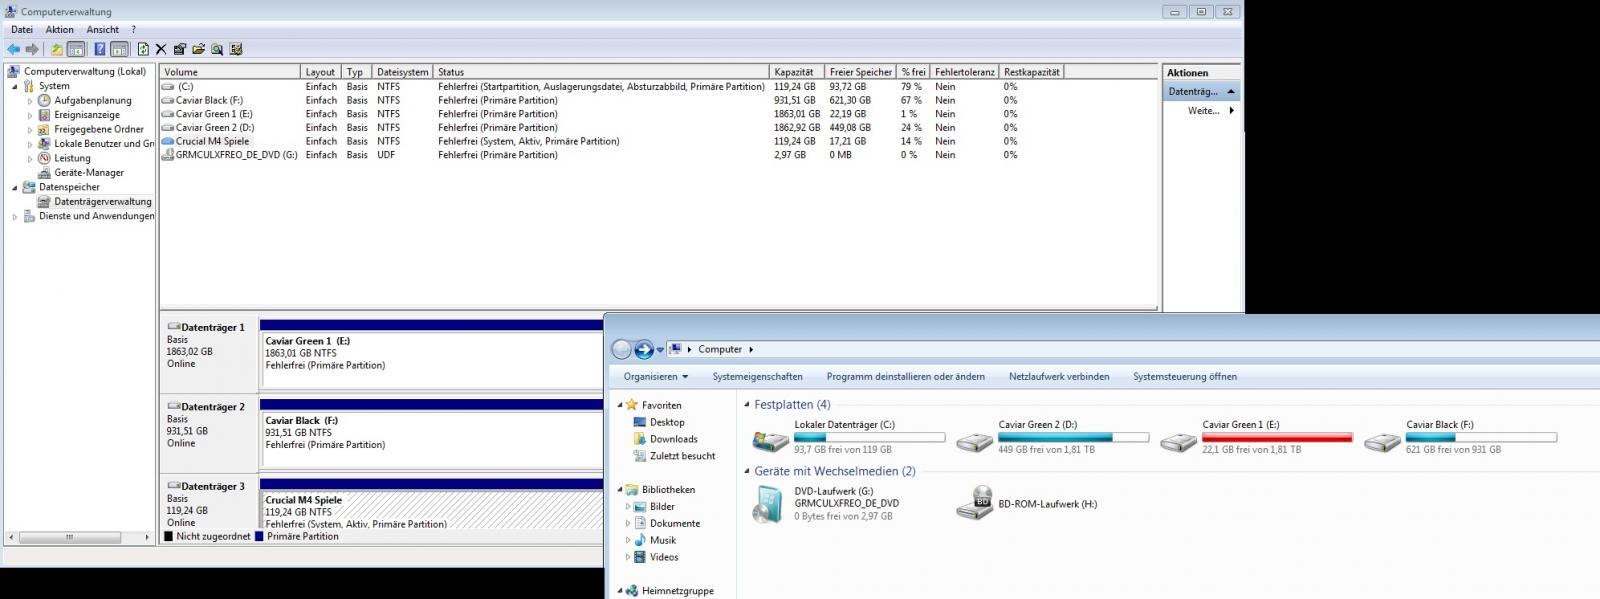This screenshot has width=1600, height=599.
Task: Collapse the Favoriten group in Explorer sidebar
Action: (x=620, y=405)
